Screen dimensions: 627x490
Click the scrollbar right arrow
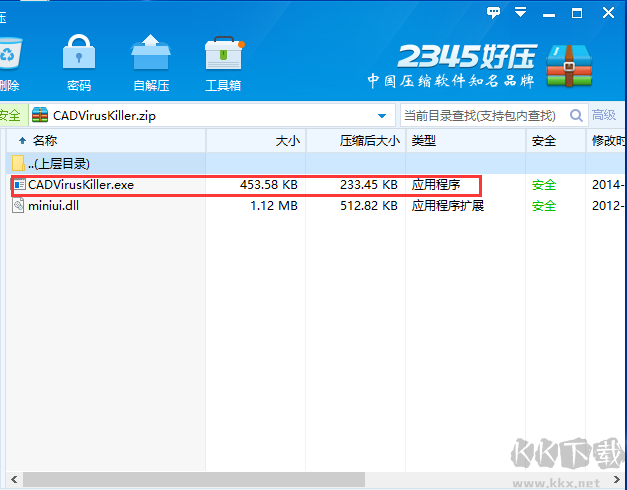tap(616, 479)
